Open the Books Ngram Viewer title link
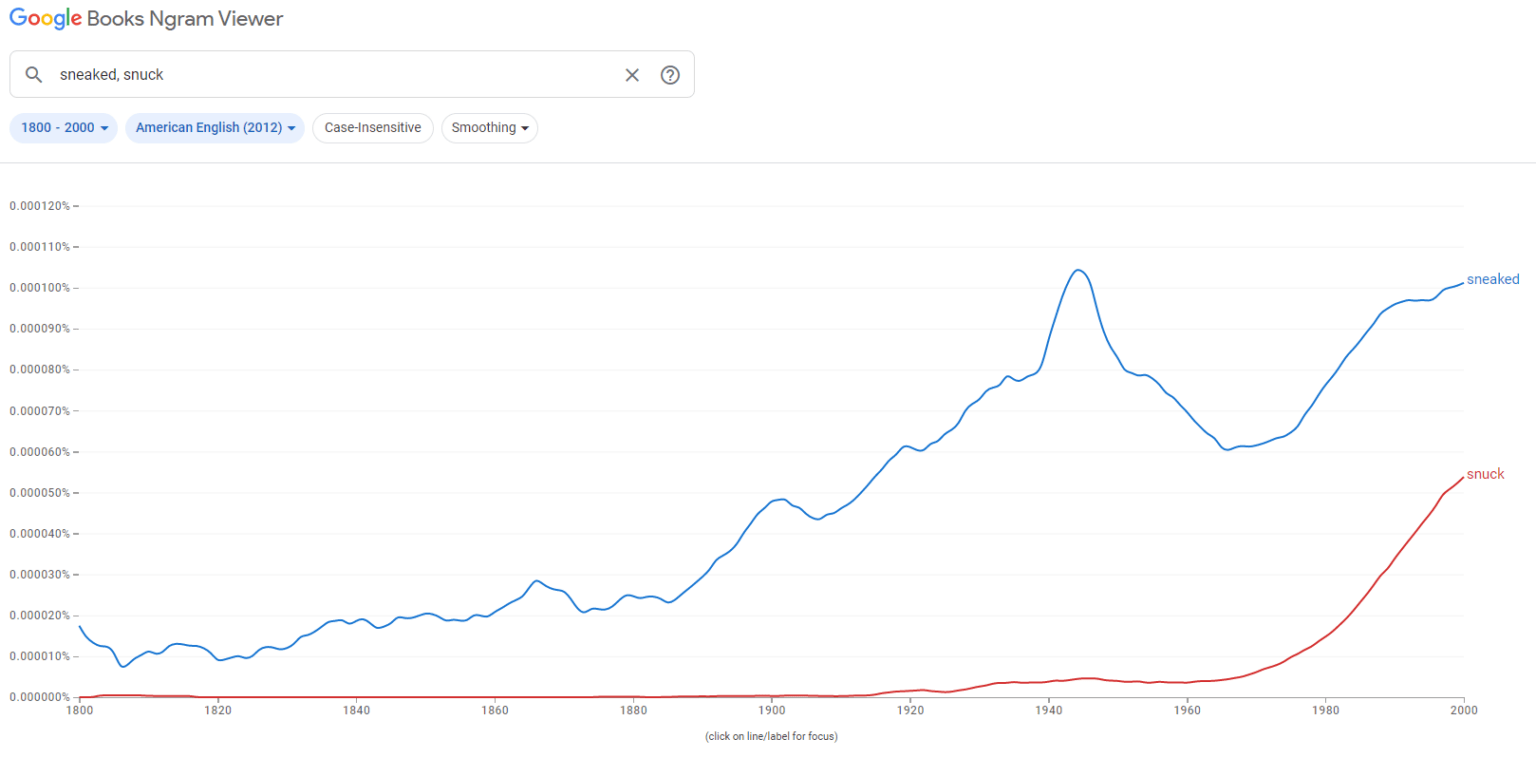 tap(185, 19)
